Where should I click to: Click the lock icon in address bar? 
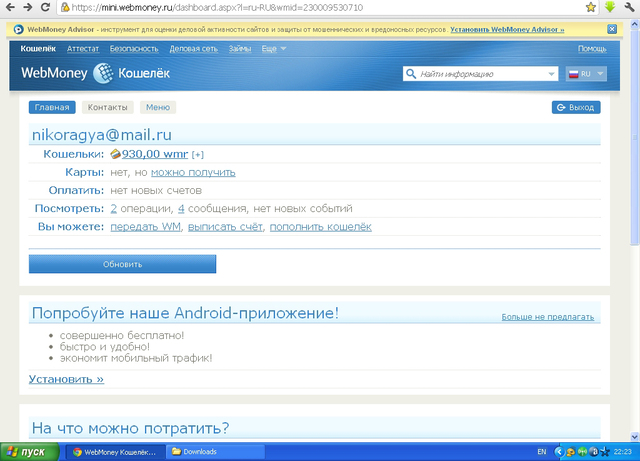click(x=64, y=7)
